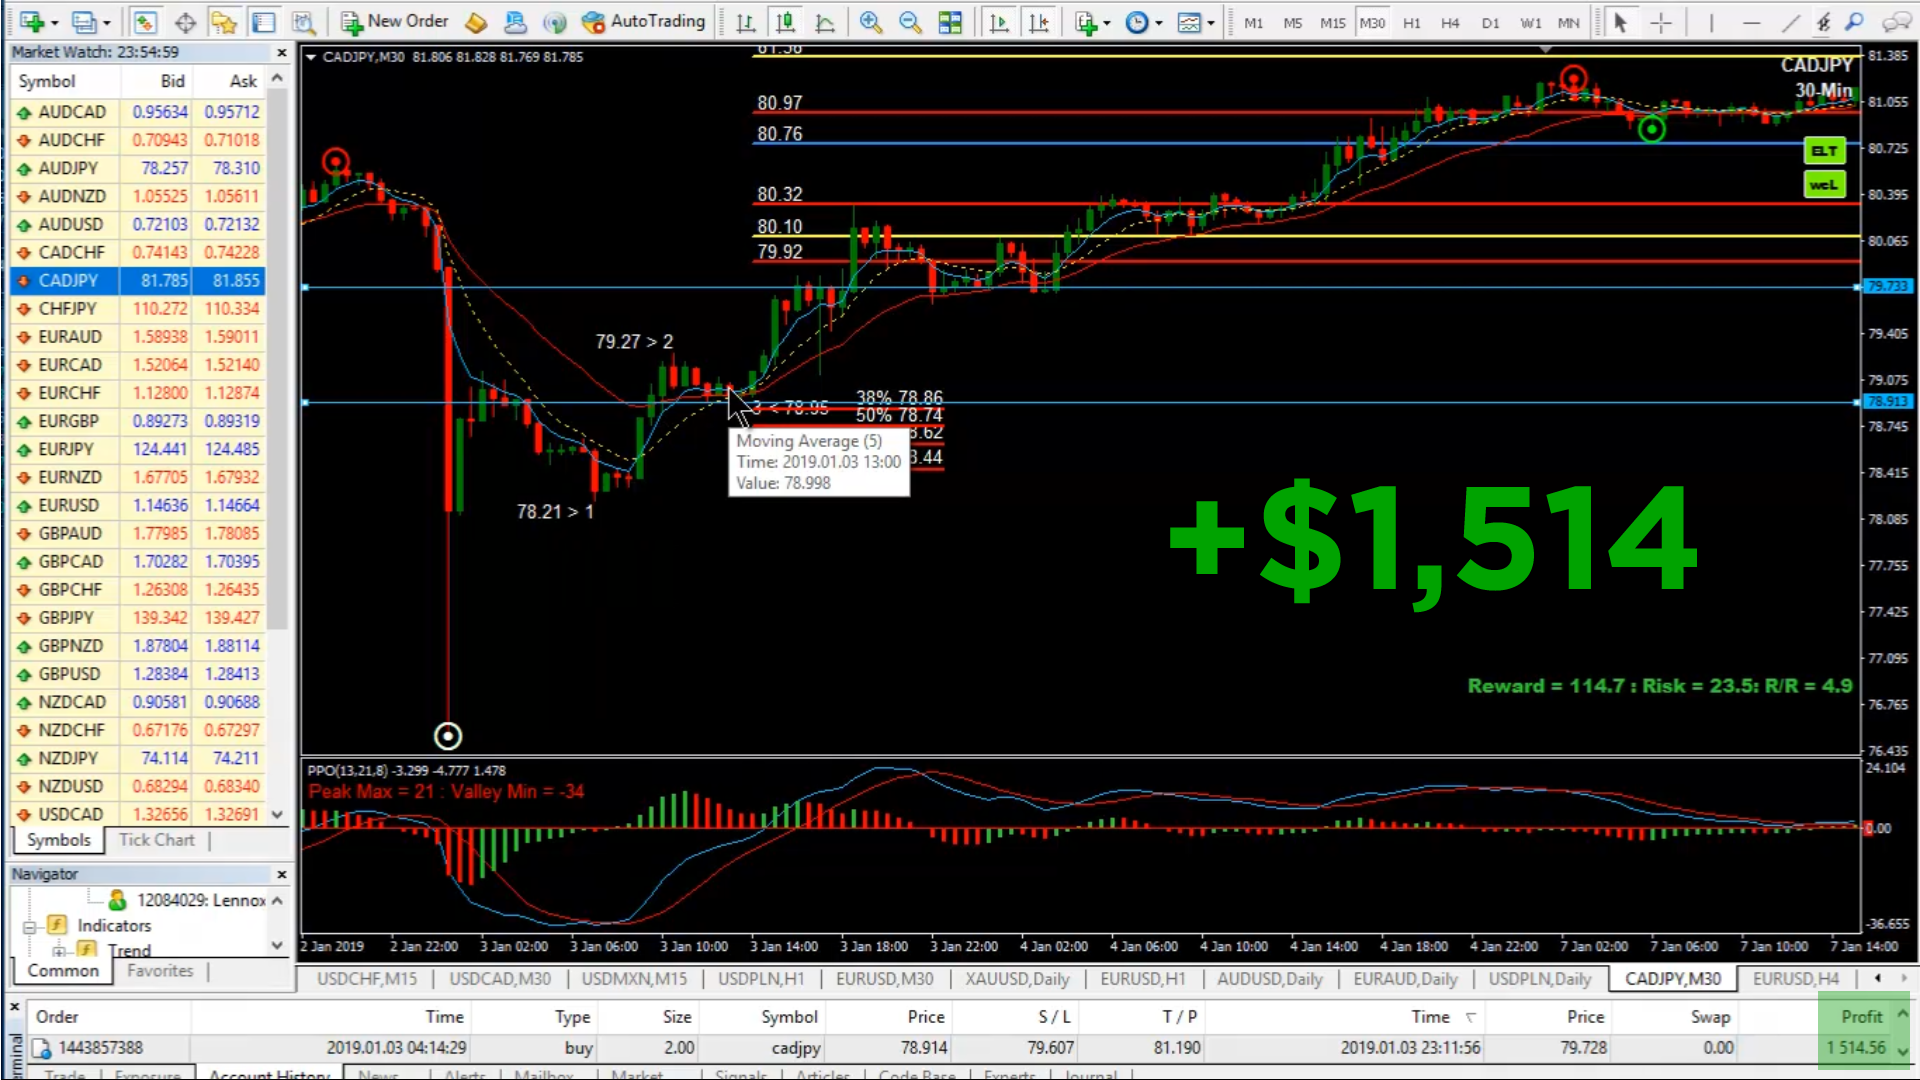Open the search magnifier icon

coord(1855,22)
